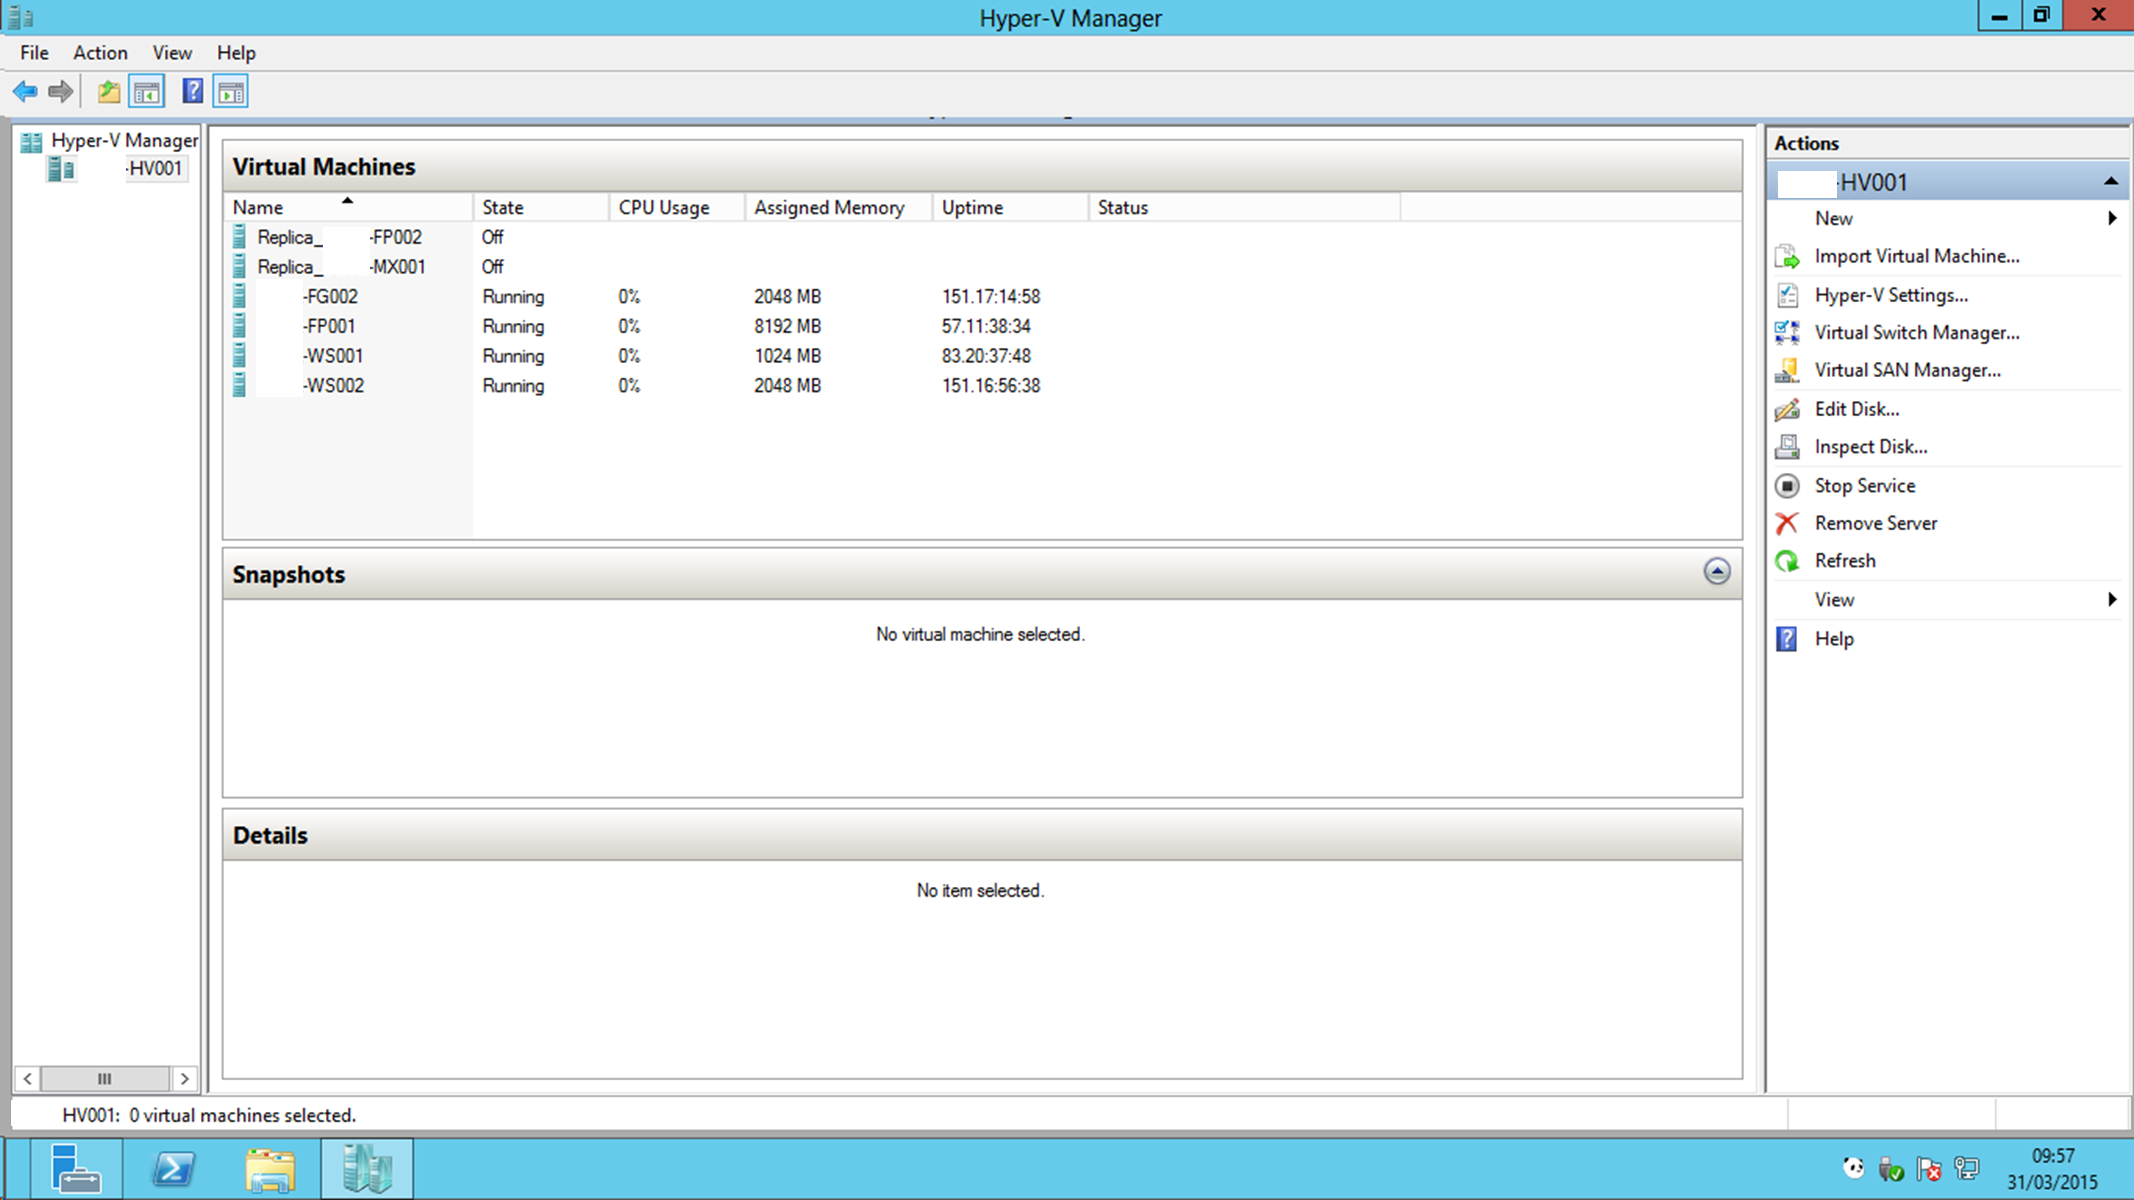Toggle the show/hide action pane icon
Image resolution: width=2134 pixels, height=1200 pixels.
(231, 92)
